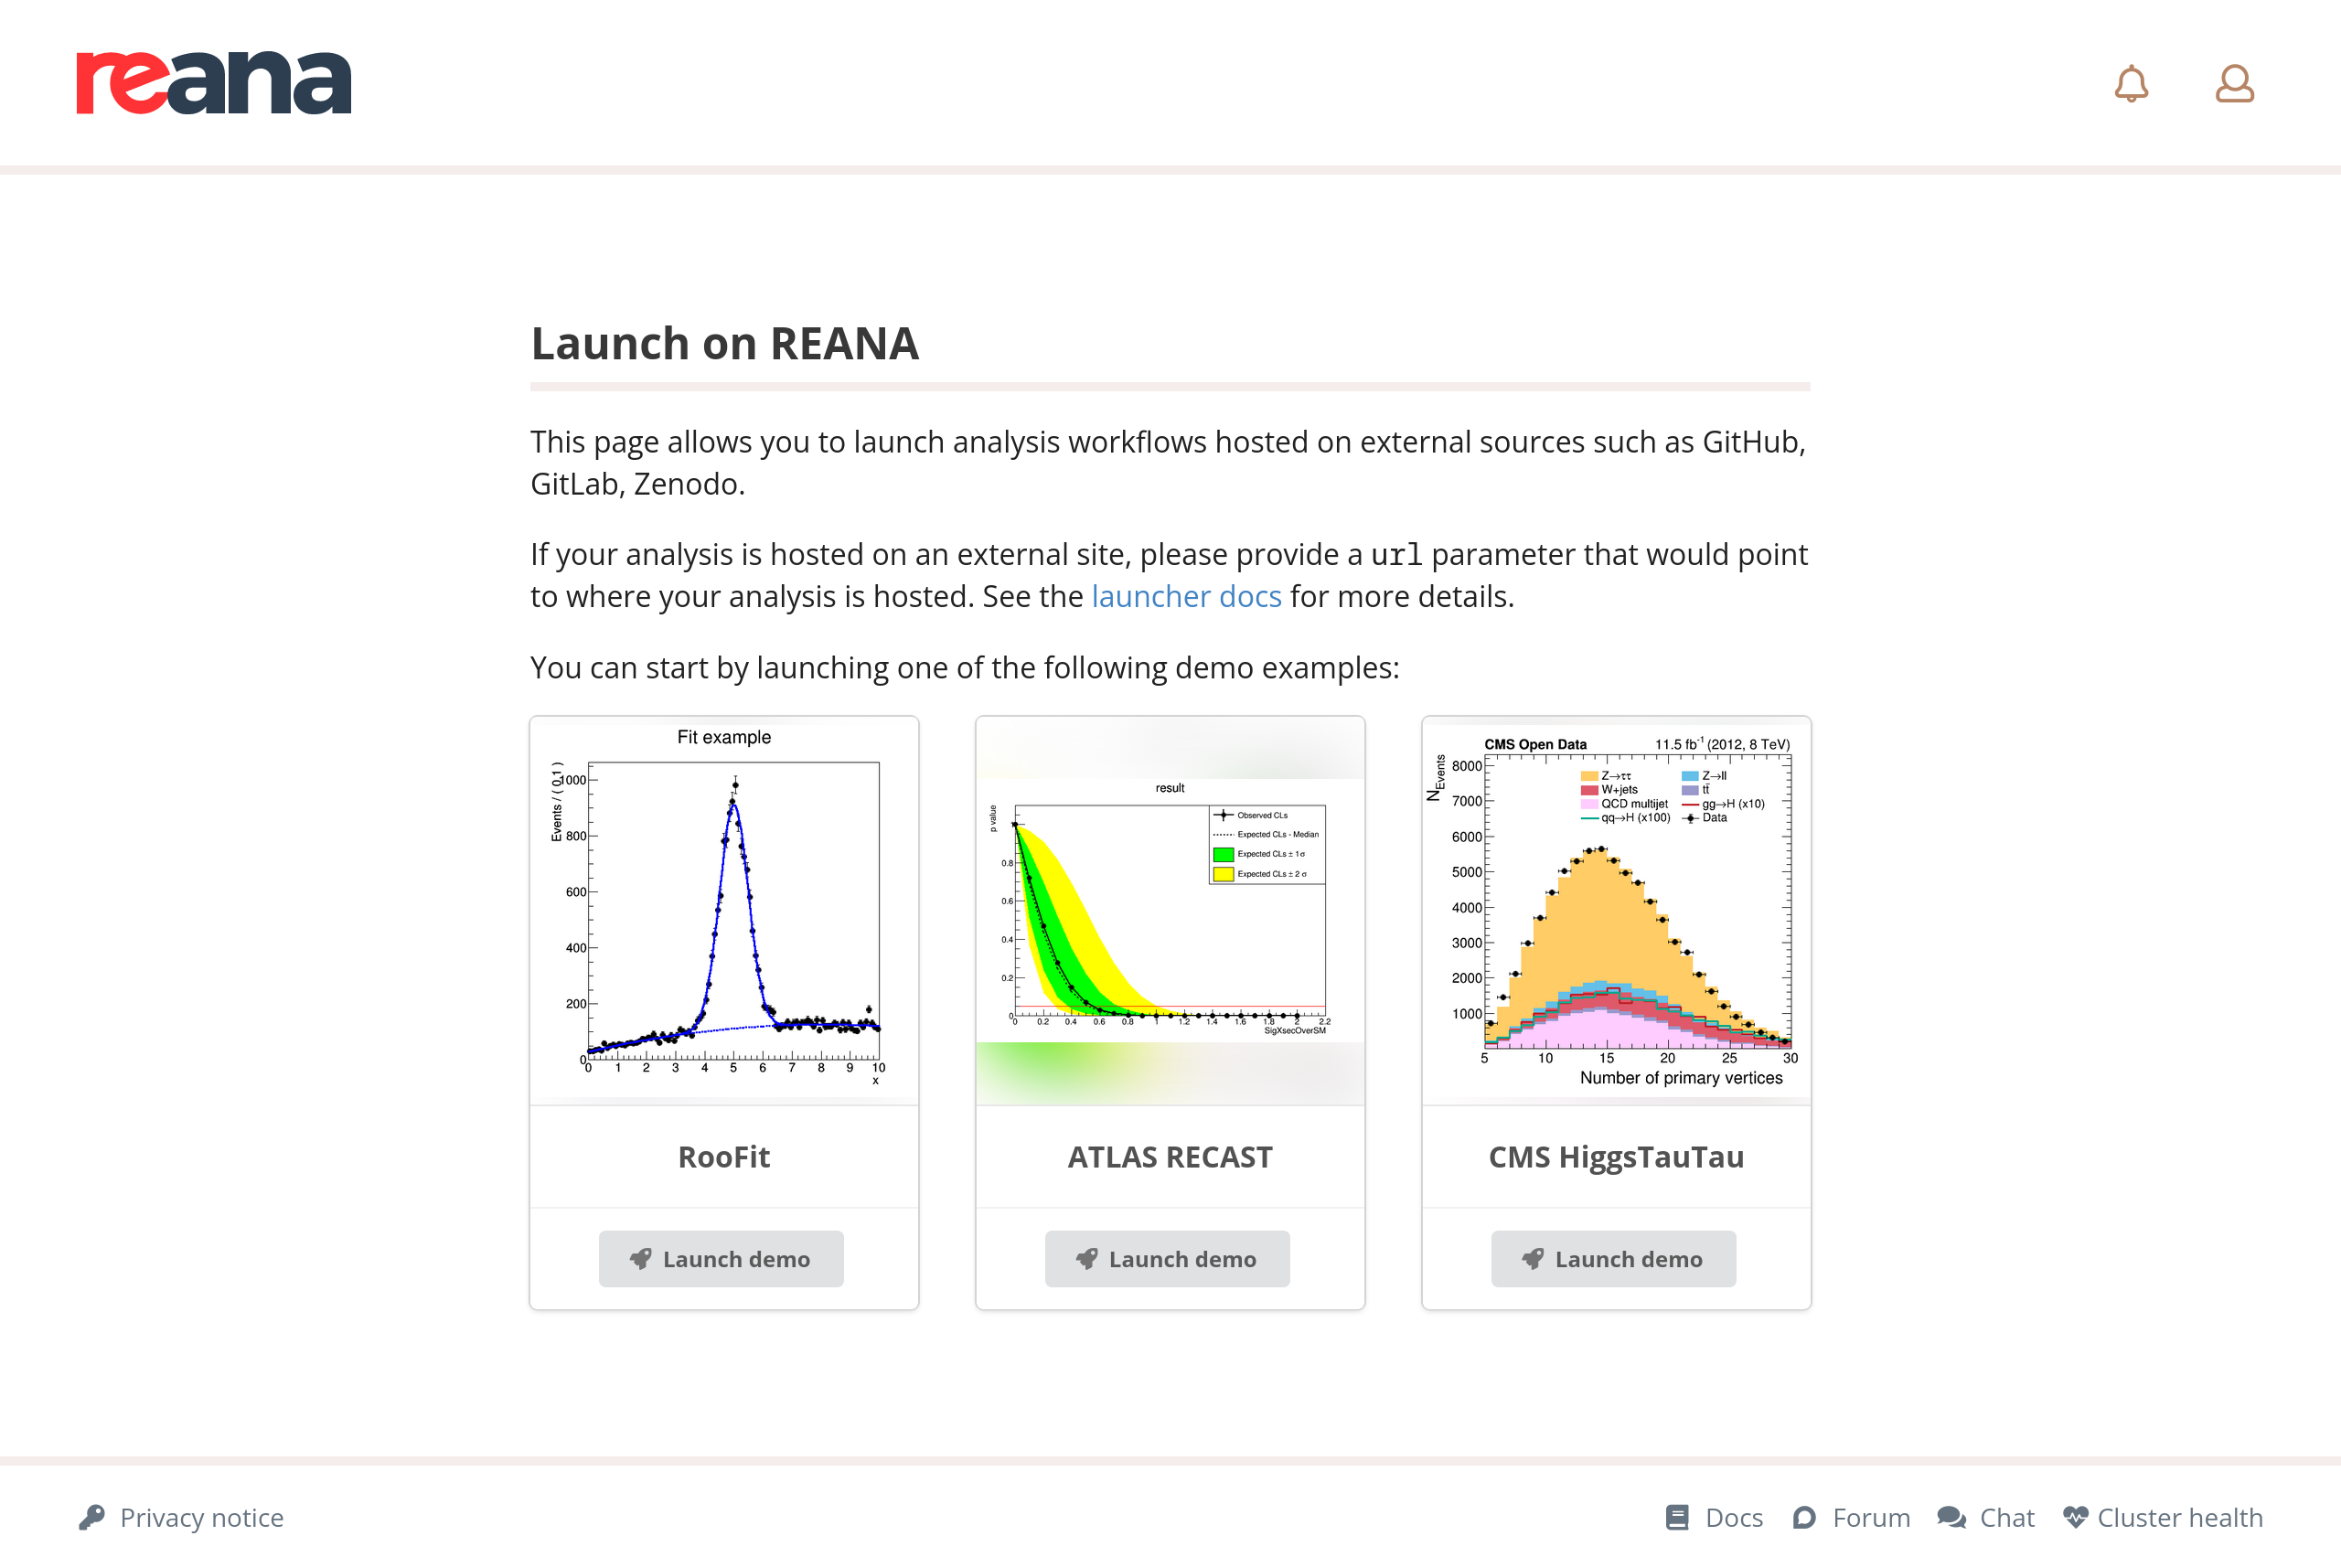Visit the Forum footer link
The image size is (2341, 1568).
click(x=1871, y=1517)
